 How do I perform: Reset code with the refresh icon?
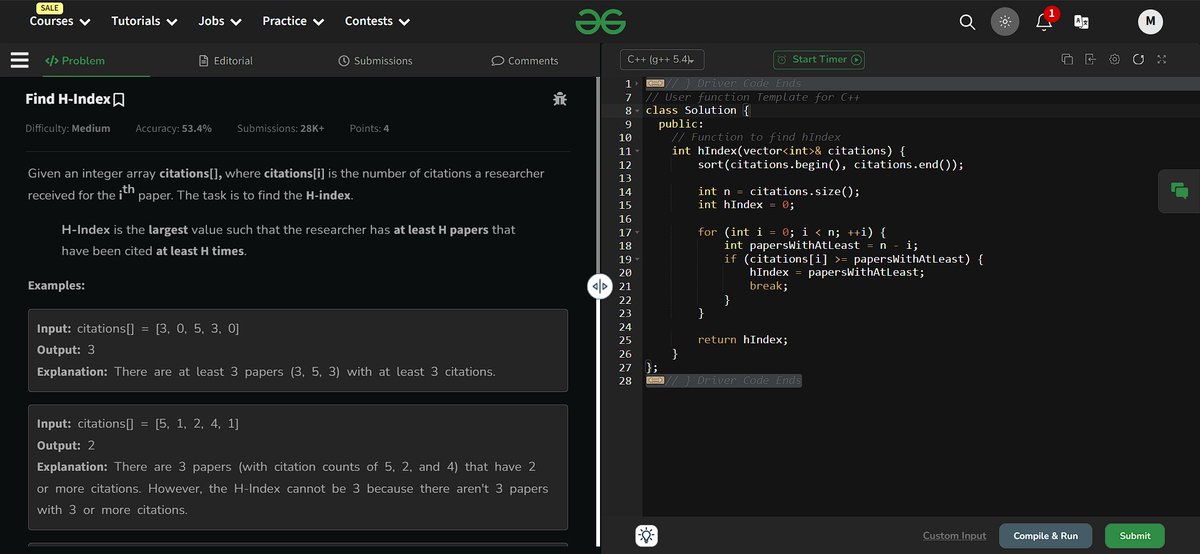(x=1138, y=60)
